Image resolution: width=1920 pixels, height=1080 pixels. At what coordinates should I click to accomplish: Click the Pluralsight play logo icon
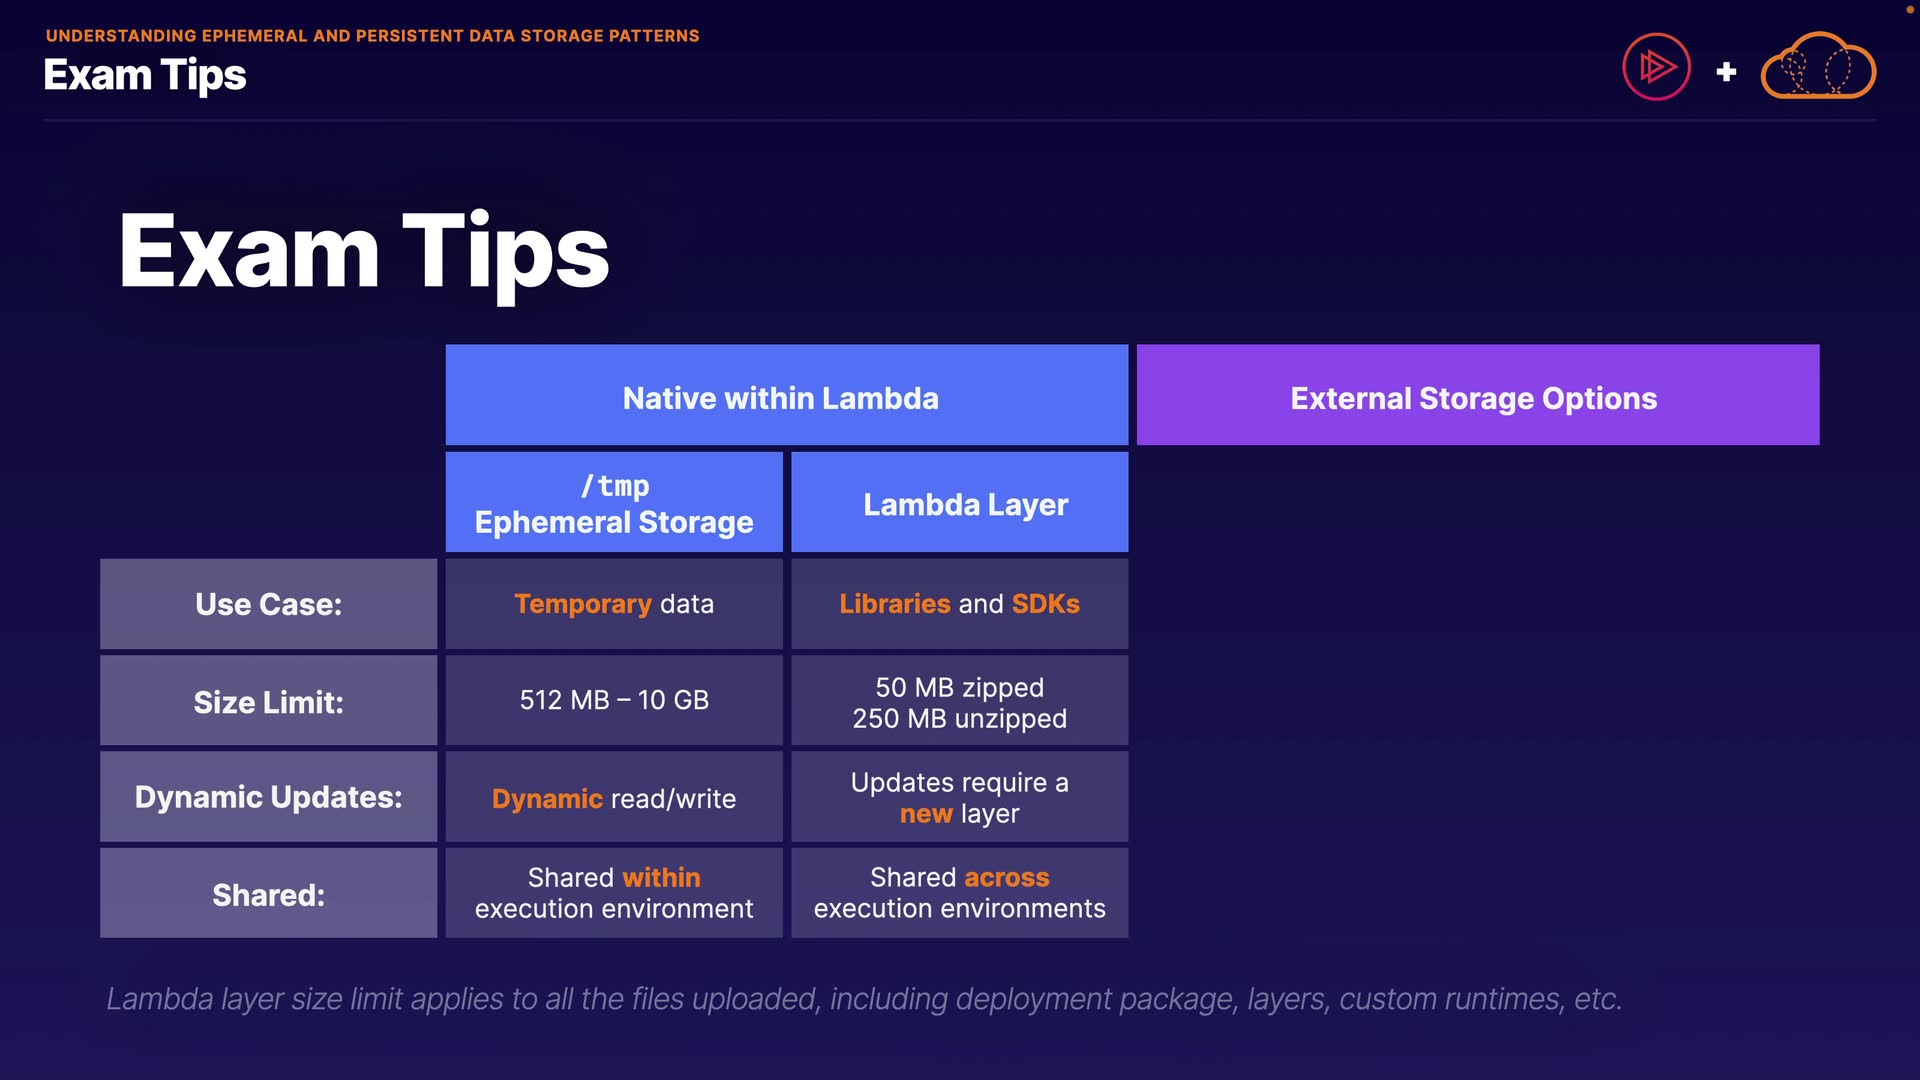[1656, 68]
